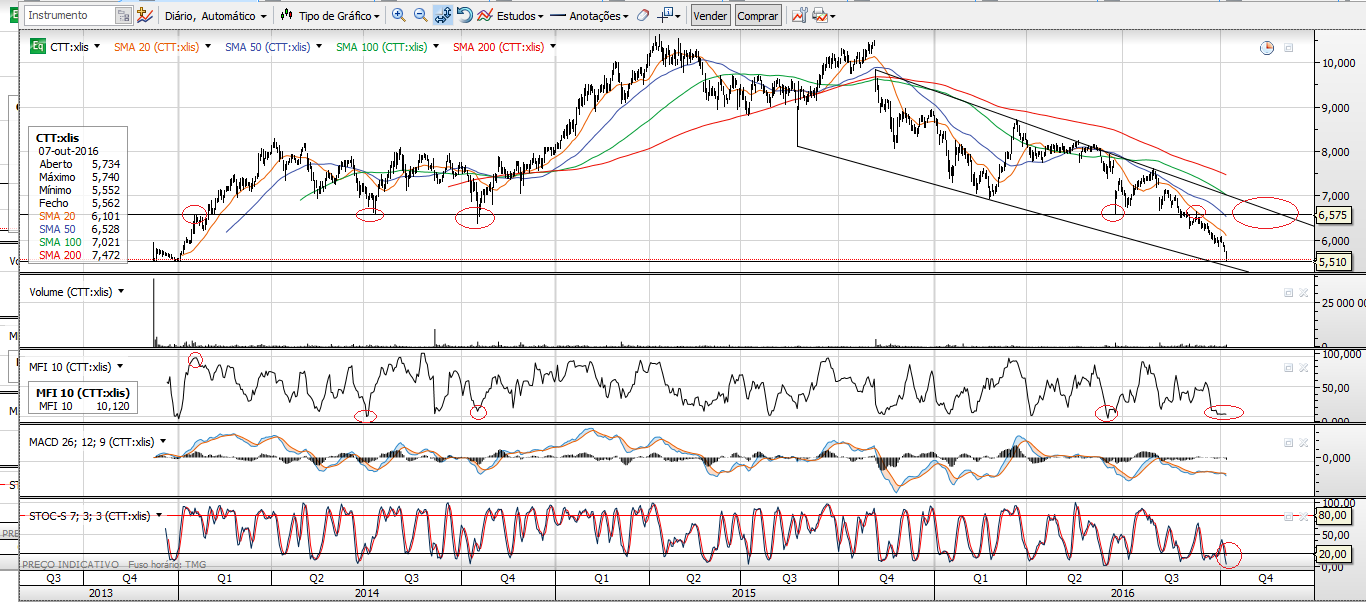Open the Anotações dropdown menu

point(599,16)
